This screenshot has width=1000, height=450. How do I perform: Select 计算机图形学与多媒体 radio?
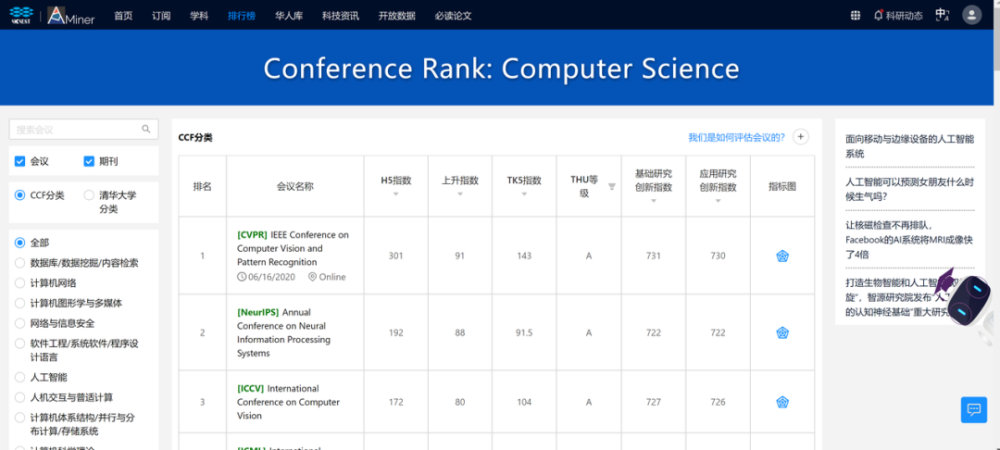pos(20,303)
